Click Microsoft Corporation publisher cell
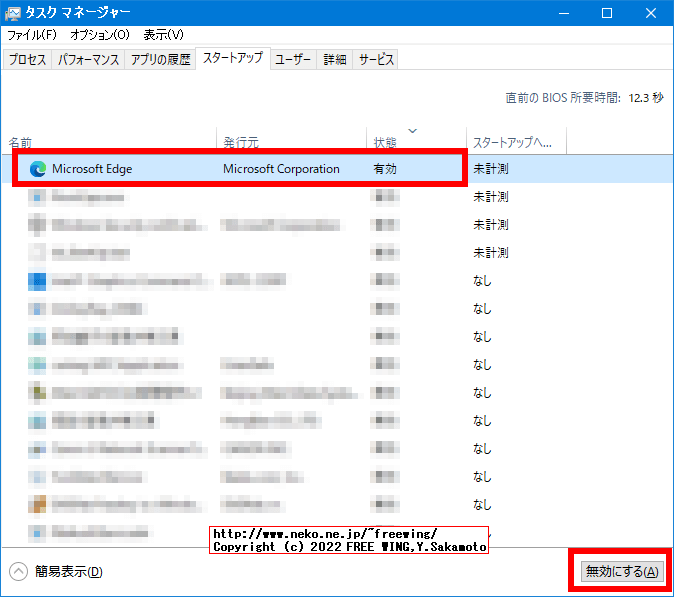The image size is (674, 597). tap(281, 169)
